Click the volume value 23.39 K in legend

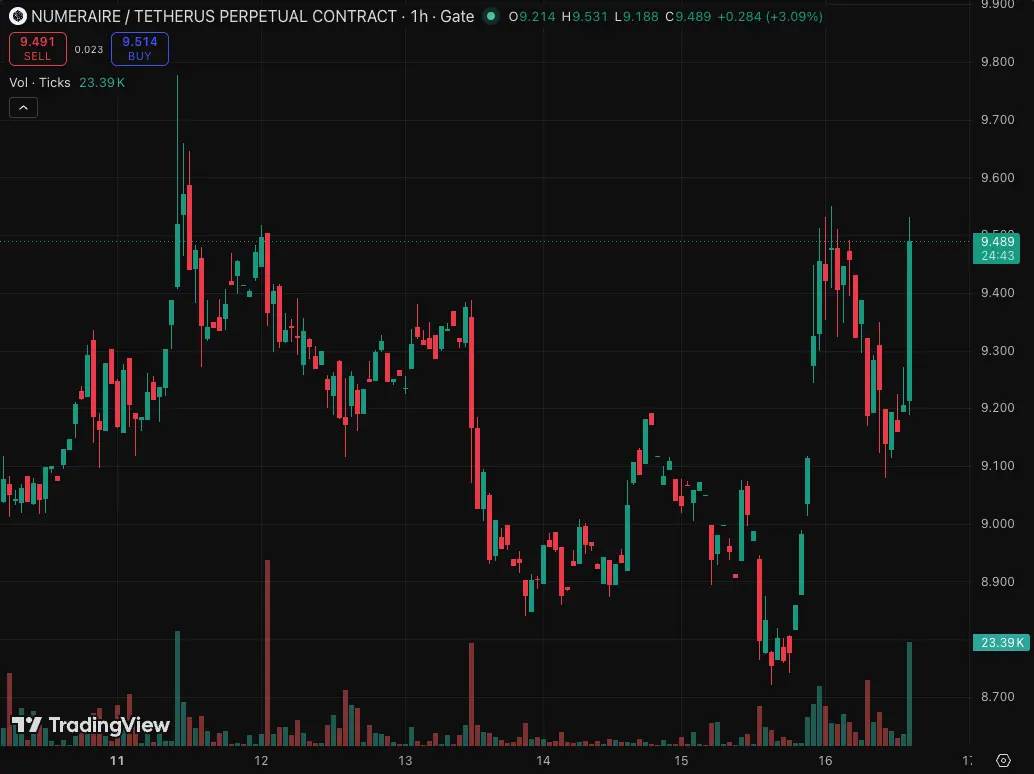pyautogui.click(x=102, y=82)
